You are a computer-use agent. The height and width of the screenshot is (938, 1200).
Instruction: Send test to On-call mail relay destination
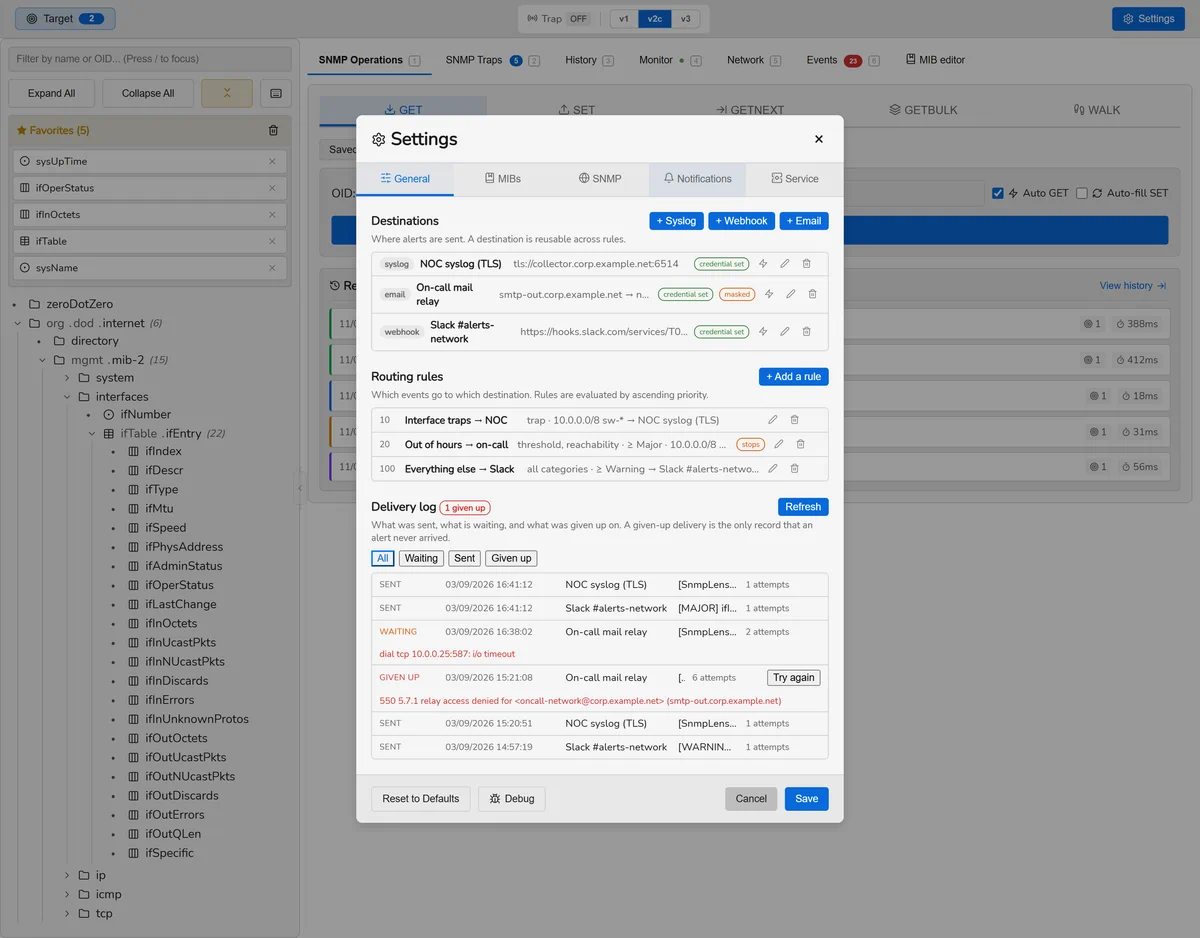[769, 294]
